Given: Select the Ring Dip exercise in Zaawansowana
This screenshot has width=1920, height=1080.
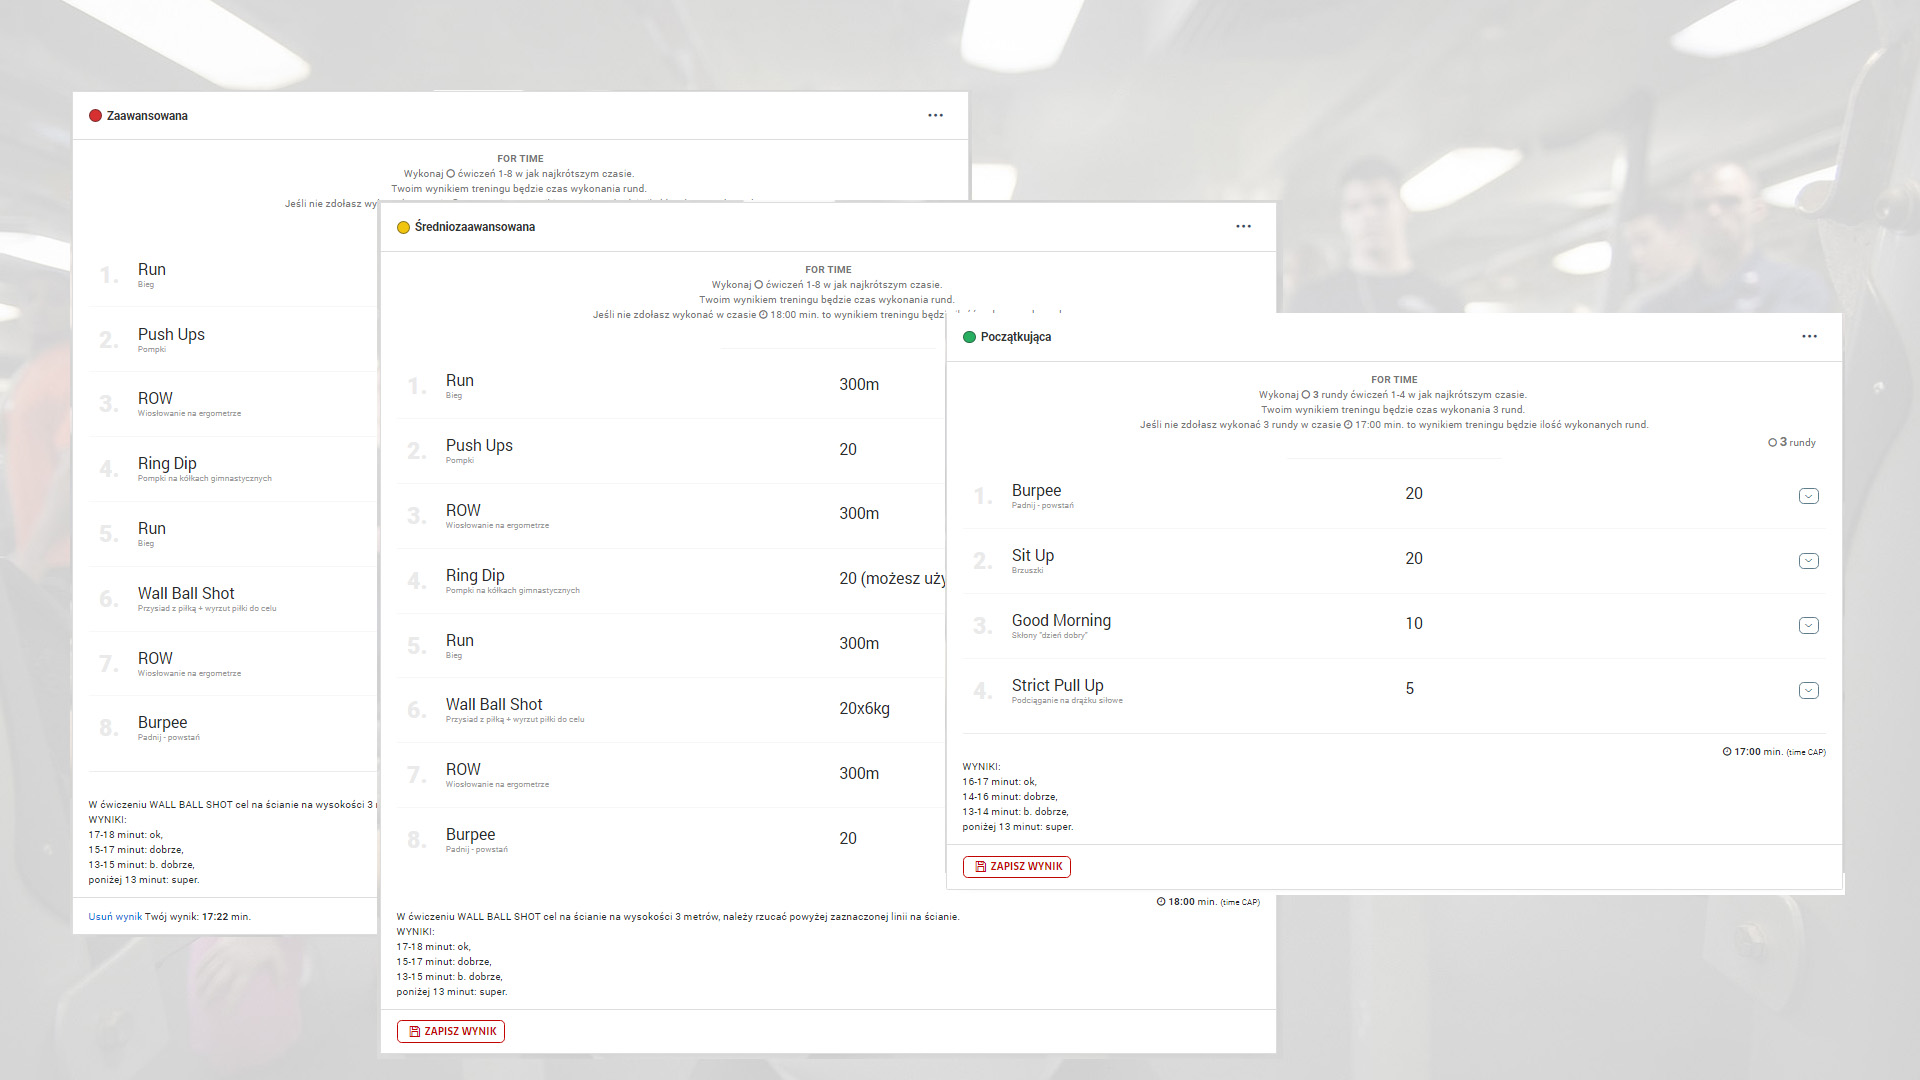Looking at the screenshot, I should (x=167, y=464).
